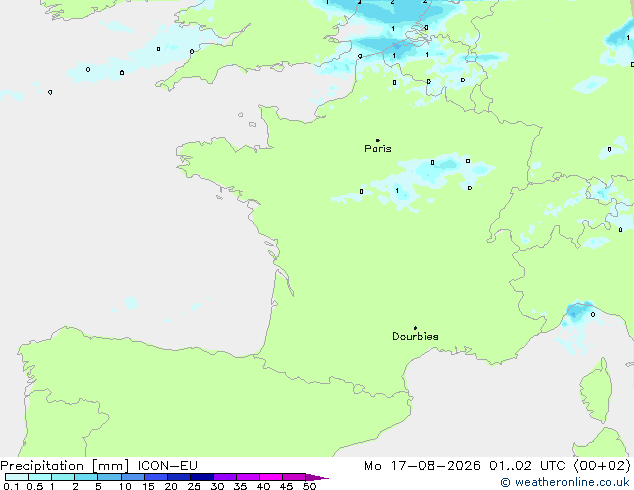Pick the 30–35 mm purple legend swatch
Viewport: 634px width, 490px height.
(224, 477)
